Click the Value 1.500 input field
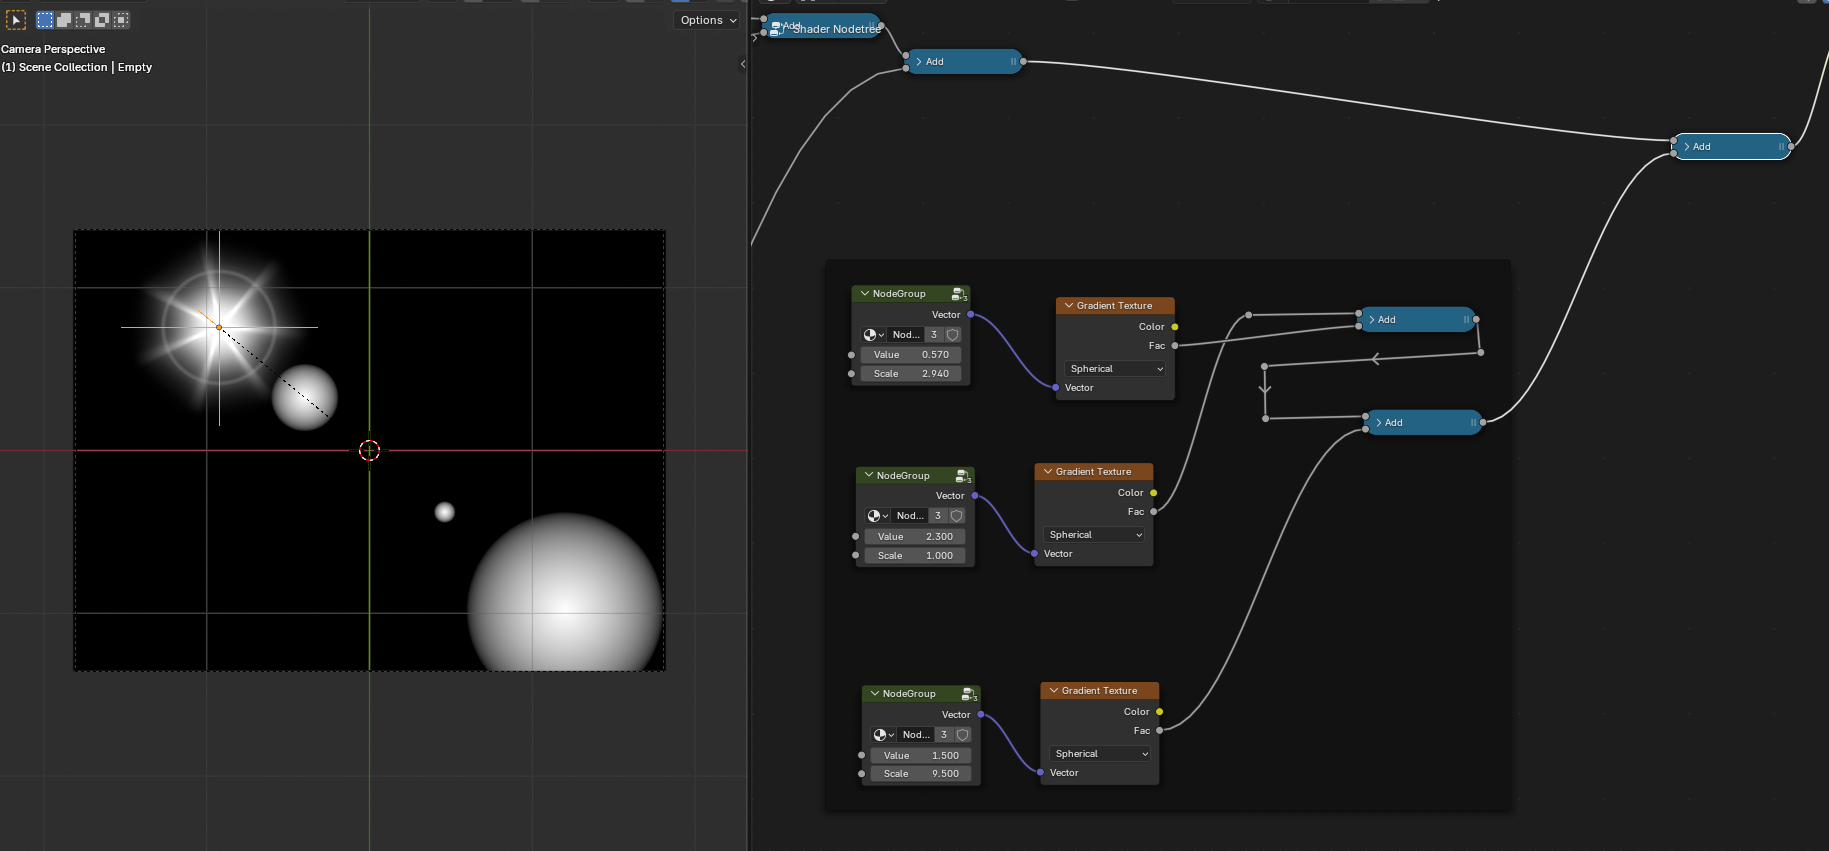Image resolution: width=1829 pixels, height=851 pixels. (921, 756)
